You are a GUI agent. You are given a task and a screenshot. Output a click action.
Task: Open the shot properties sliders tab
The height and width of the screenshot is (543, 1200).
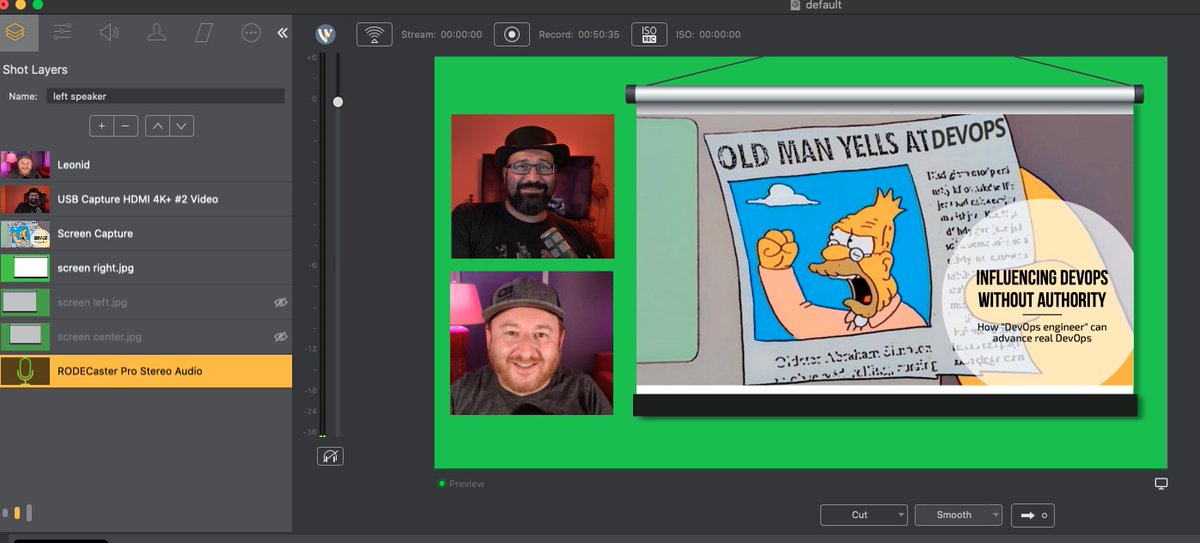pyautogui.click(x=62, y=32)
